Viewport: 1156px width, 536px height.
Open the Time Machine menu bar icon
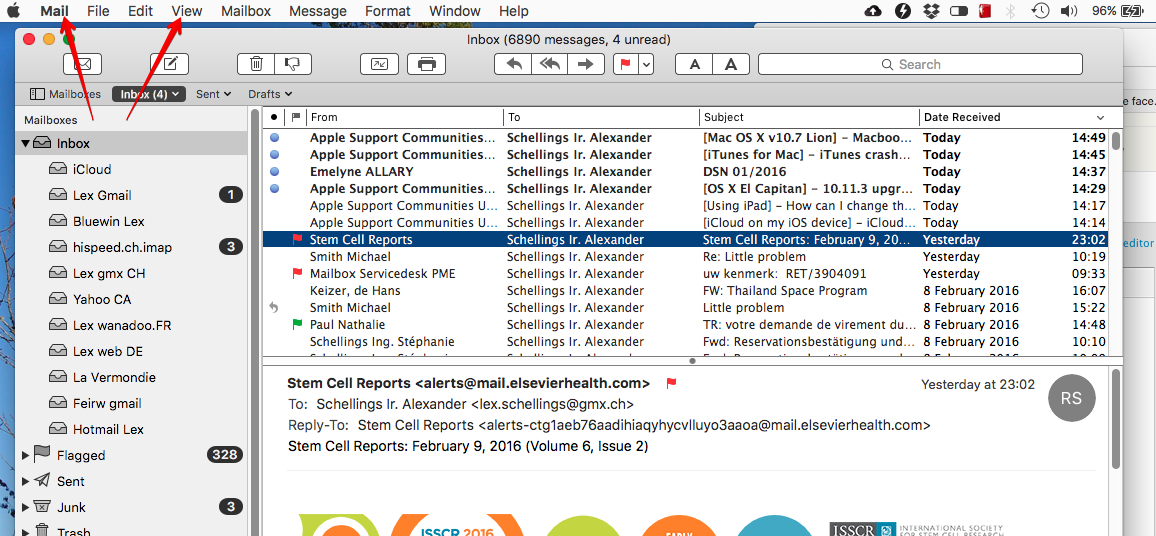pyautogui.click(x=1040, y=11)
